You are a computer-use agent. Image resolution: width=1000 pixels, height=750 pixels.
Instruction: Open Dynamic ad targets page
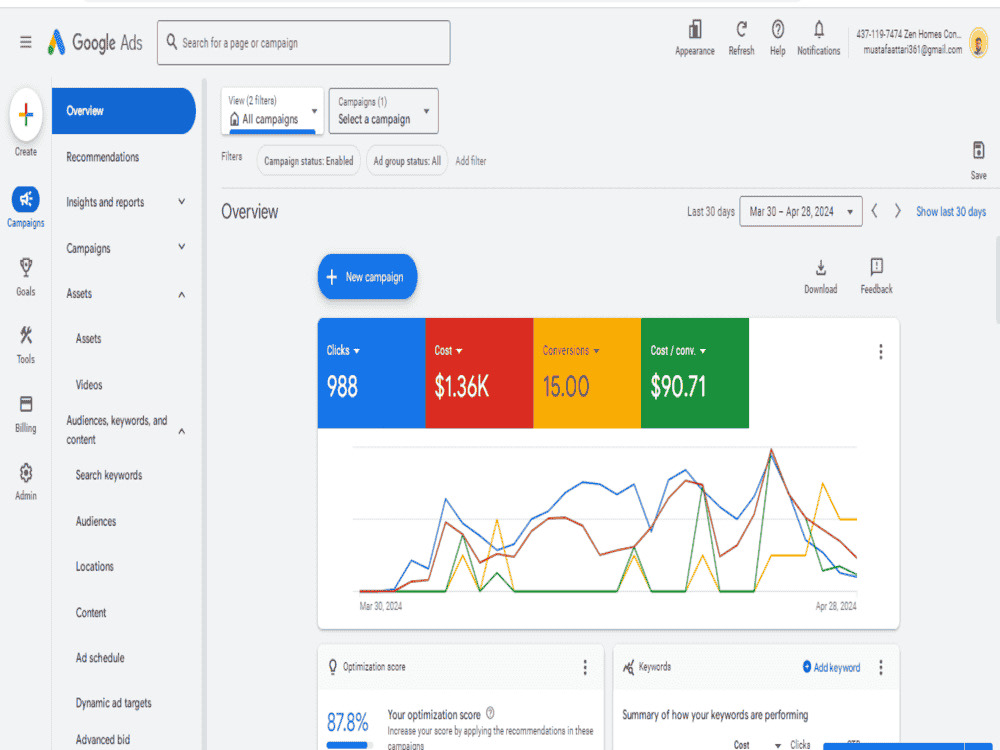[114, 703]
